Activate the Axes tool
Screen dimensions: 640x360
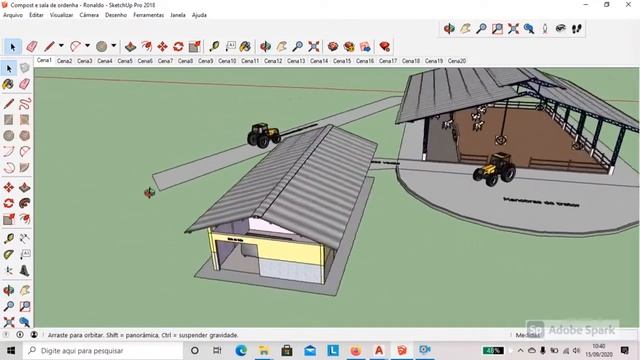pyautogui.click(x=9, y=270)
